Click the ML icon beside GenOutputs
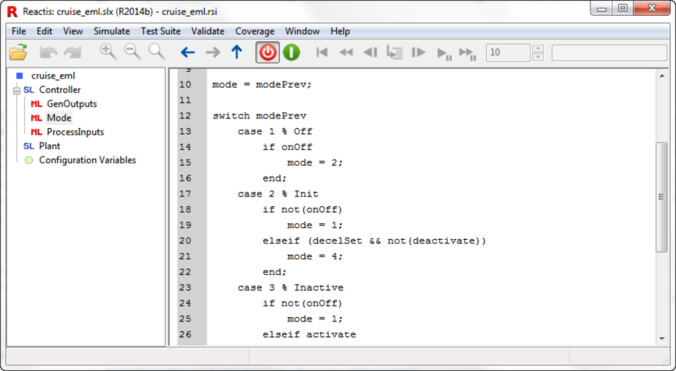The width and height of the screenshot is (676, 371). (x=36, y=104)
